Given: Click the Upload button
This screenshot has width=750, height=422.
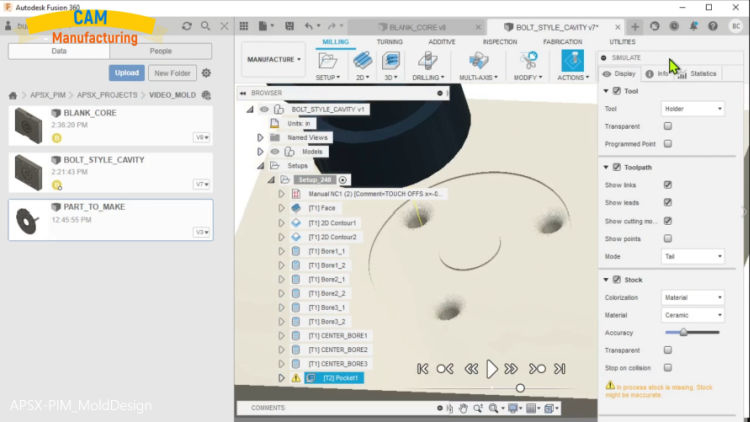Looking at the screenshot, I should (126, 73).
